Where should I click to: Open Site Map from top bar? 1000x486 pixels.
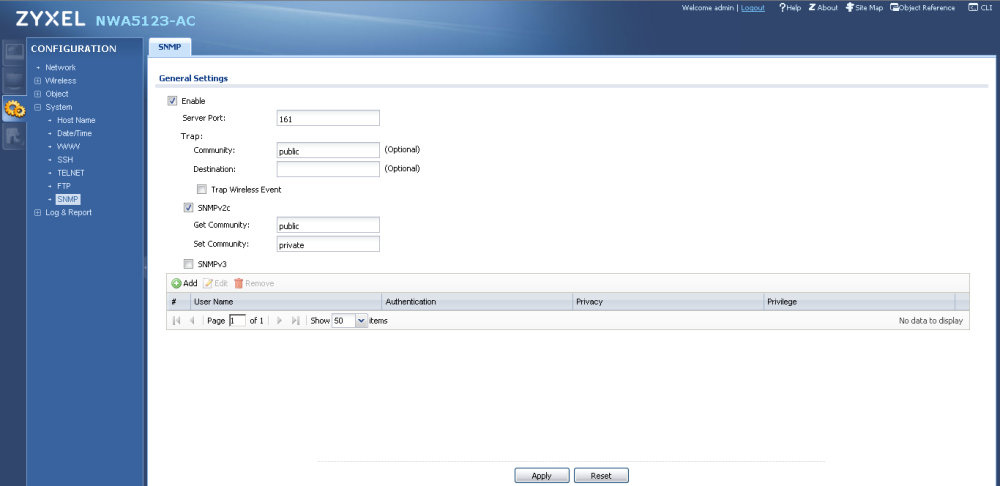[864, 8]
